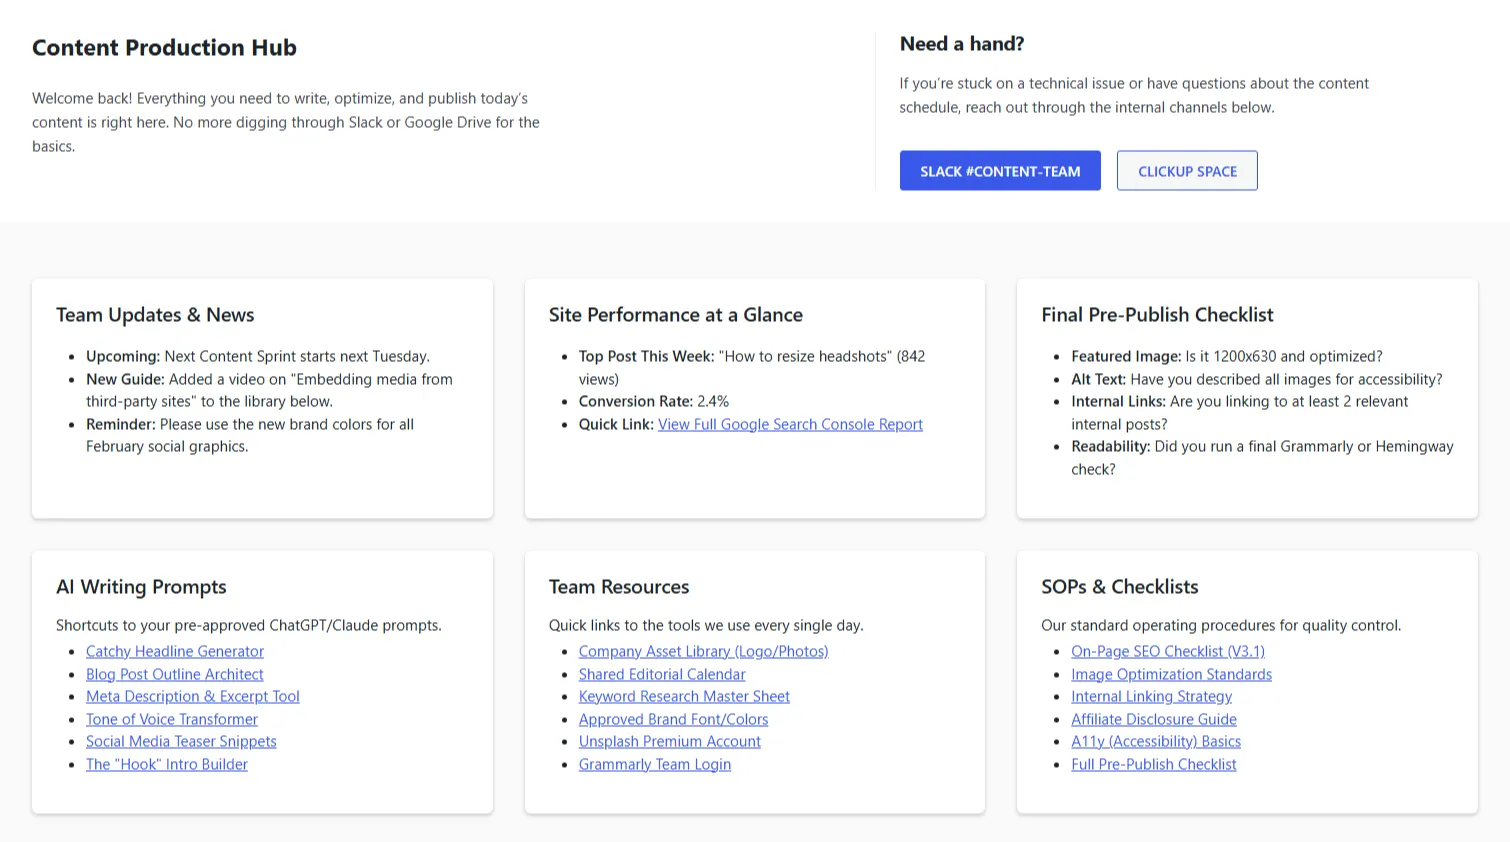The height and width of the screenshot is (842, 1510).
Task: Go to Approved Brand Font/Colors
Action: point(673,719)
